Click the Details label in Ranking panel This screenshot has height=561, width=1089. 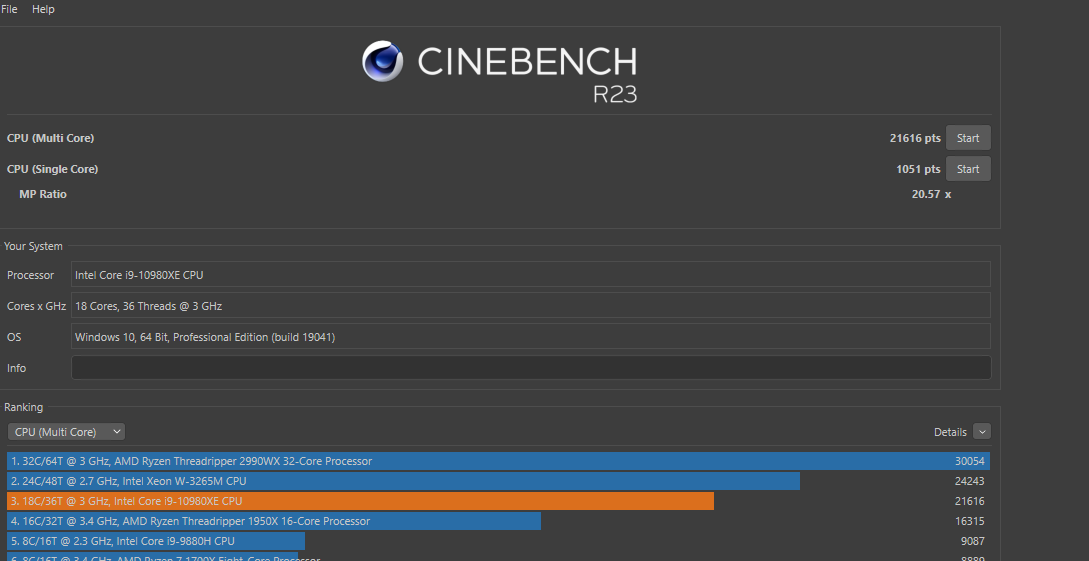click(x=950, y=432)
